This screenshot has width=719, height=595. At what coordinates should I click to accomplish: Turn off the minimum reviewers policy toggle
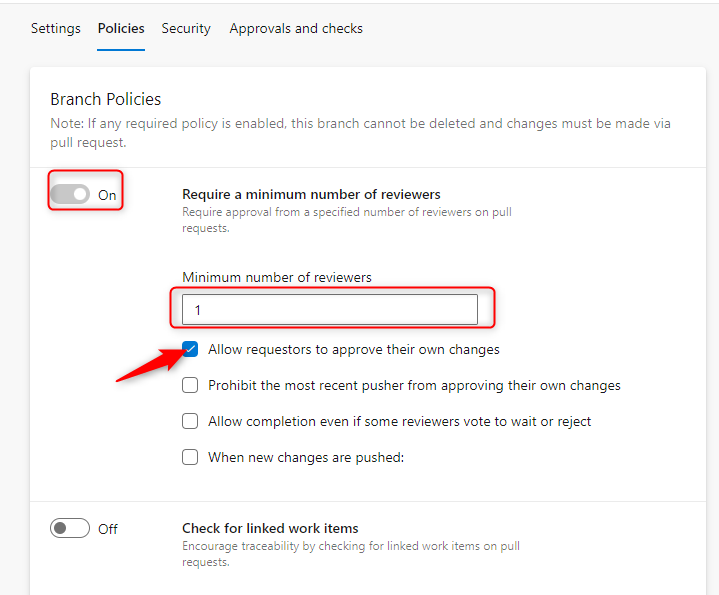(x=71, y=194)
